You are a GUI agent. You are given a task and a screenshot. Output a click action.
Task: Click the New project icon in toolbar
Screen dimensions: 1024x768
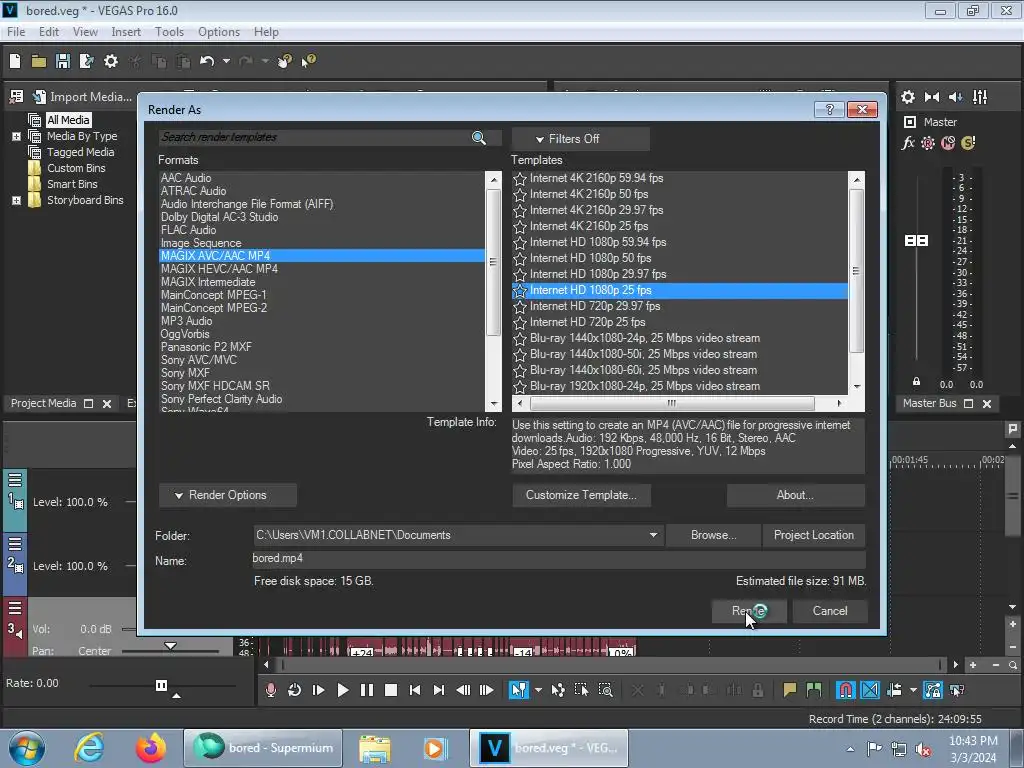15,61
